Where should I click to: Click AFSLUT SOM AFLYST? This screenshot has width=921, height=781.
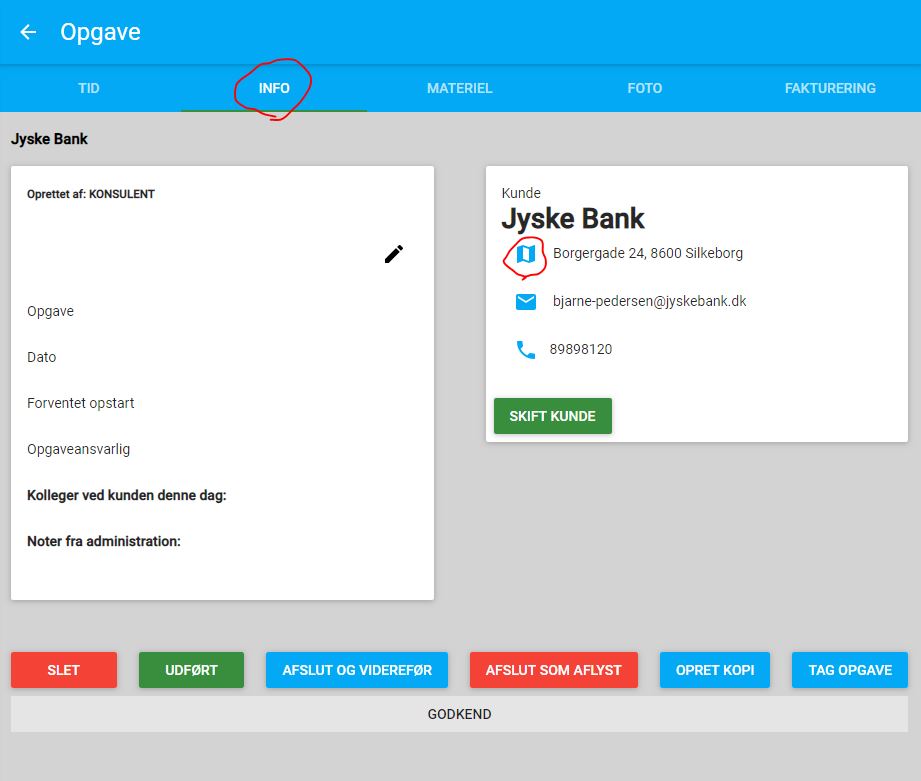[553, 669]
